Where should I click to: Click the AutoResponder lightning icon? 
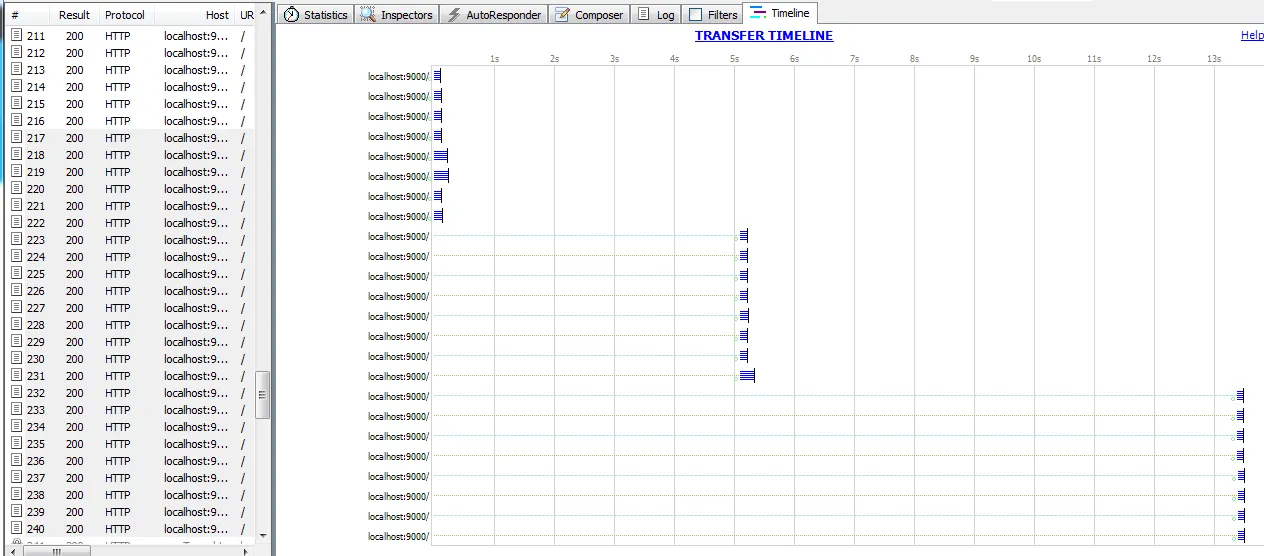coord(454,15)
